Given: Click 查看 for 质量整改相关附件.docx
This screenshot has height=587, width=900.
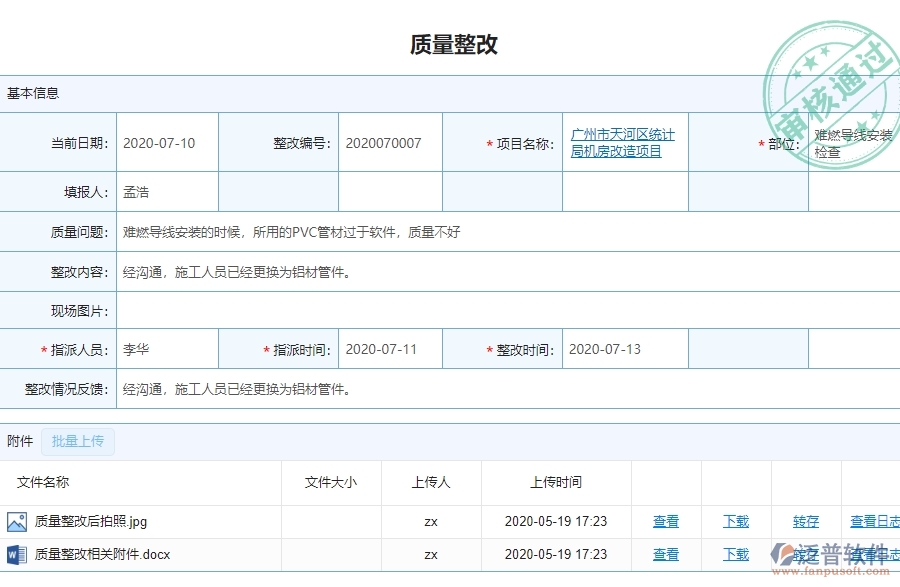Looking at the screenshot, I should pyautogui.click(x=666, y=554).
